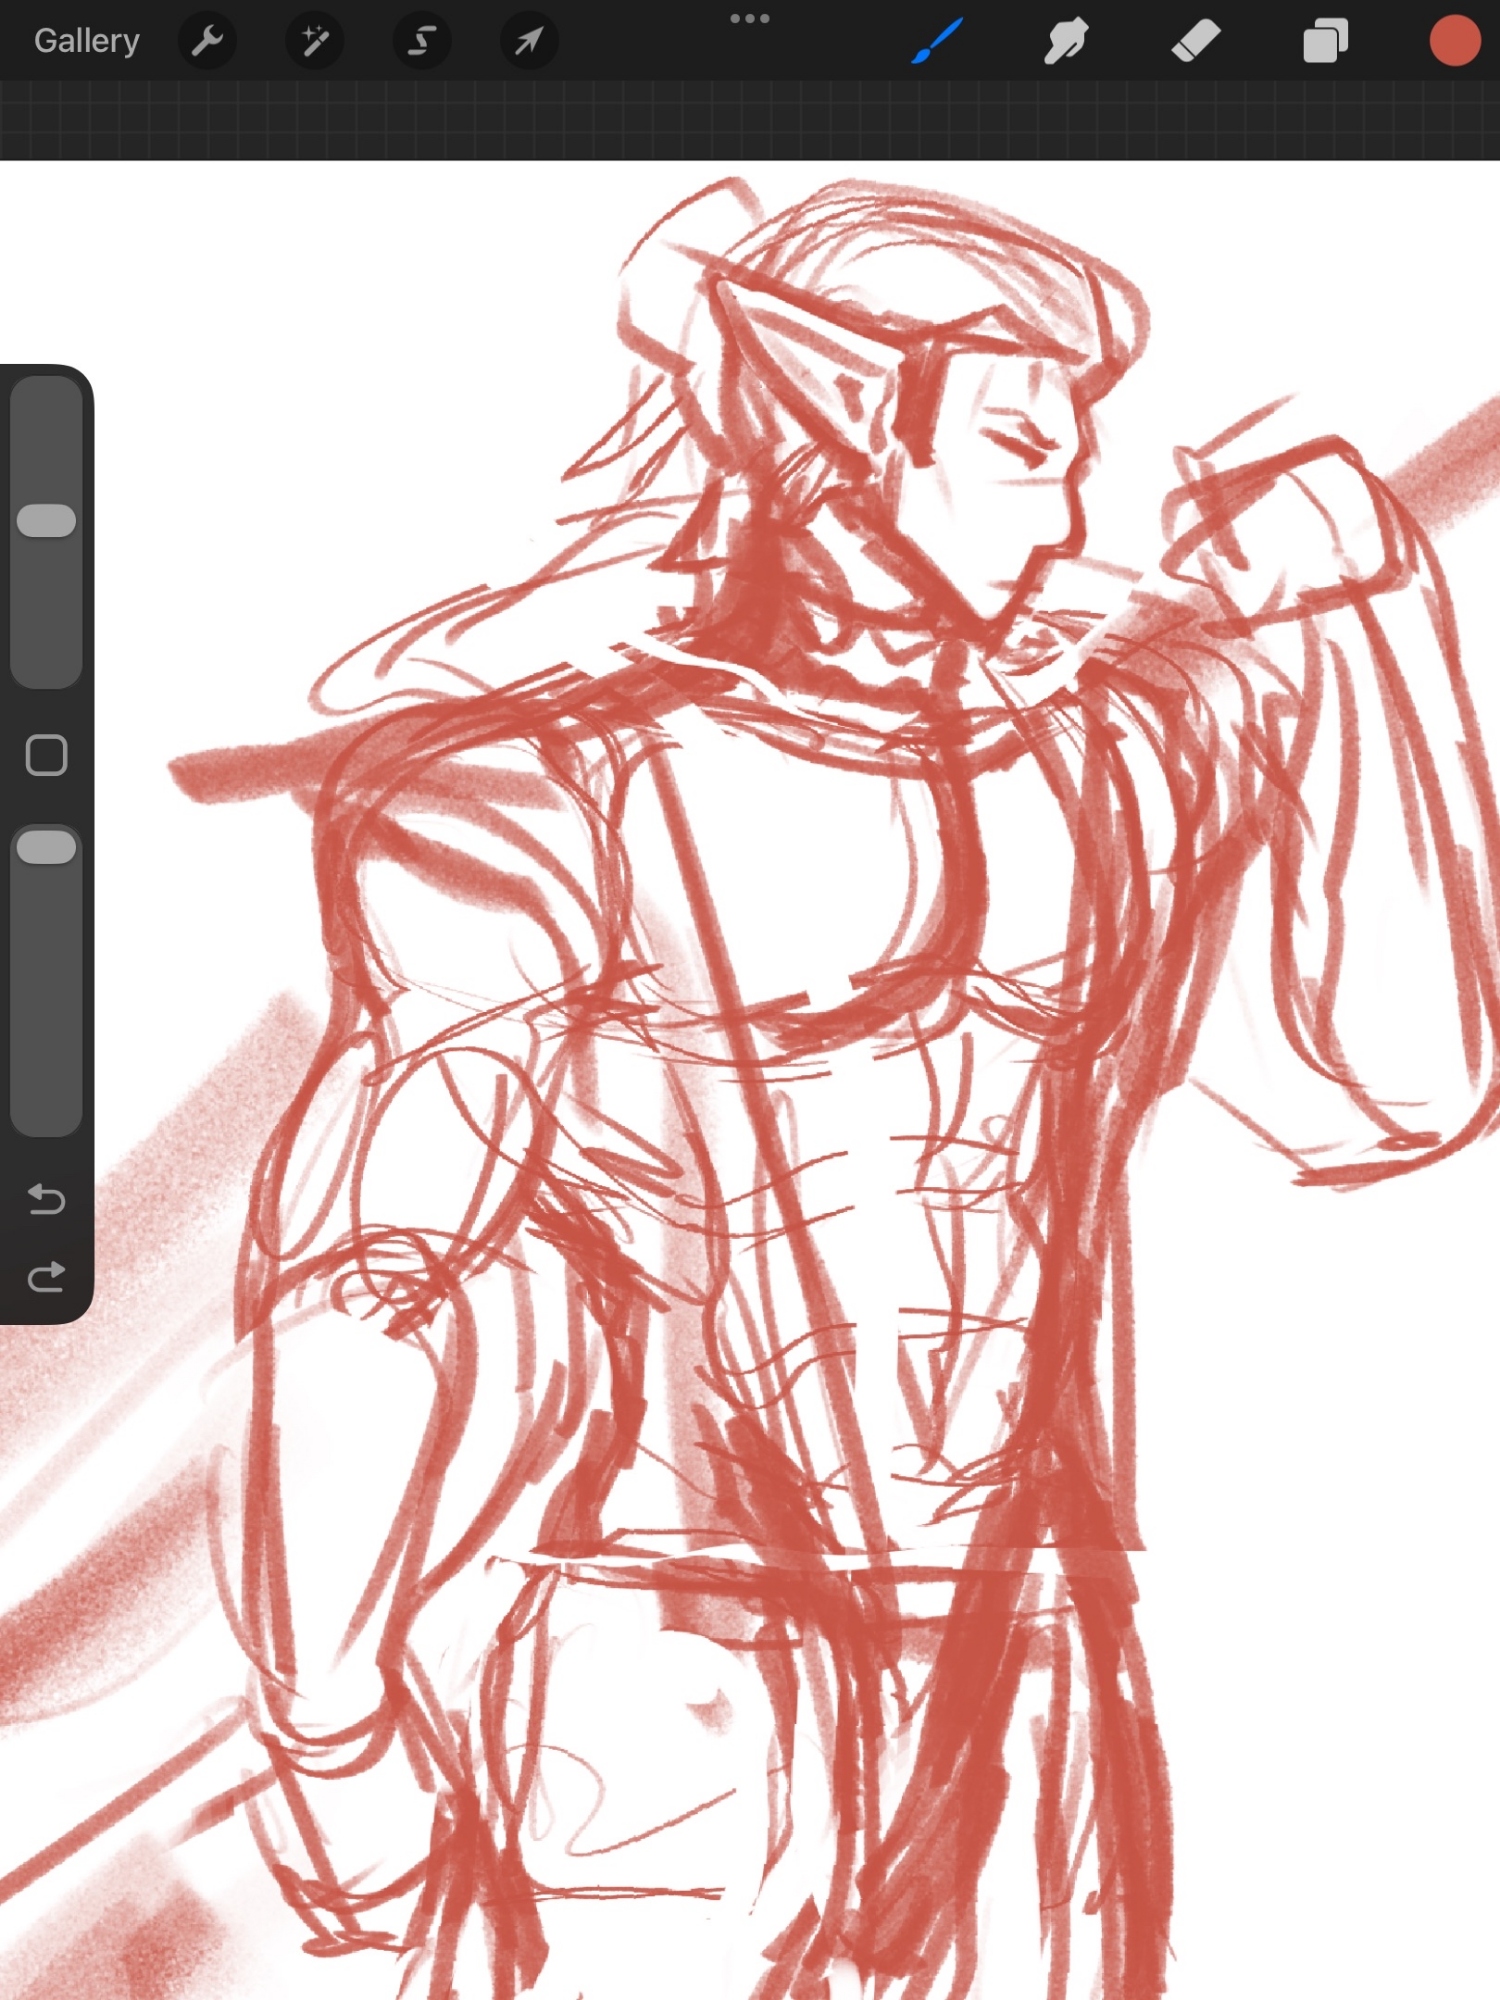Screen dimensions: 1500x2000
Task: Activate the Transform arrow tool
Action: pos(528,41)
